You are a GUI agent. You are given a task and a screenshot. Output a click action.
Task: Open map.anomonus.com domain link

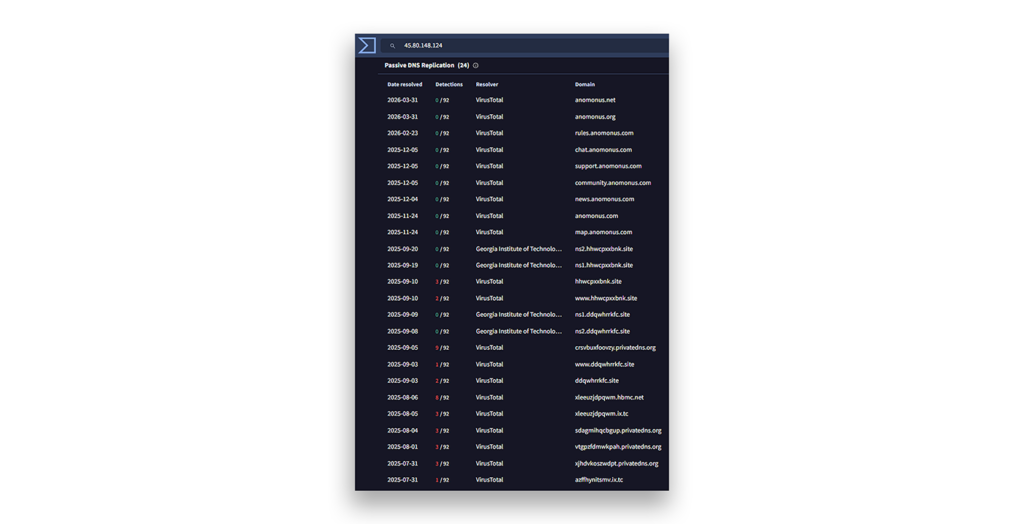[603, 232]
